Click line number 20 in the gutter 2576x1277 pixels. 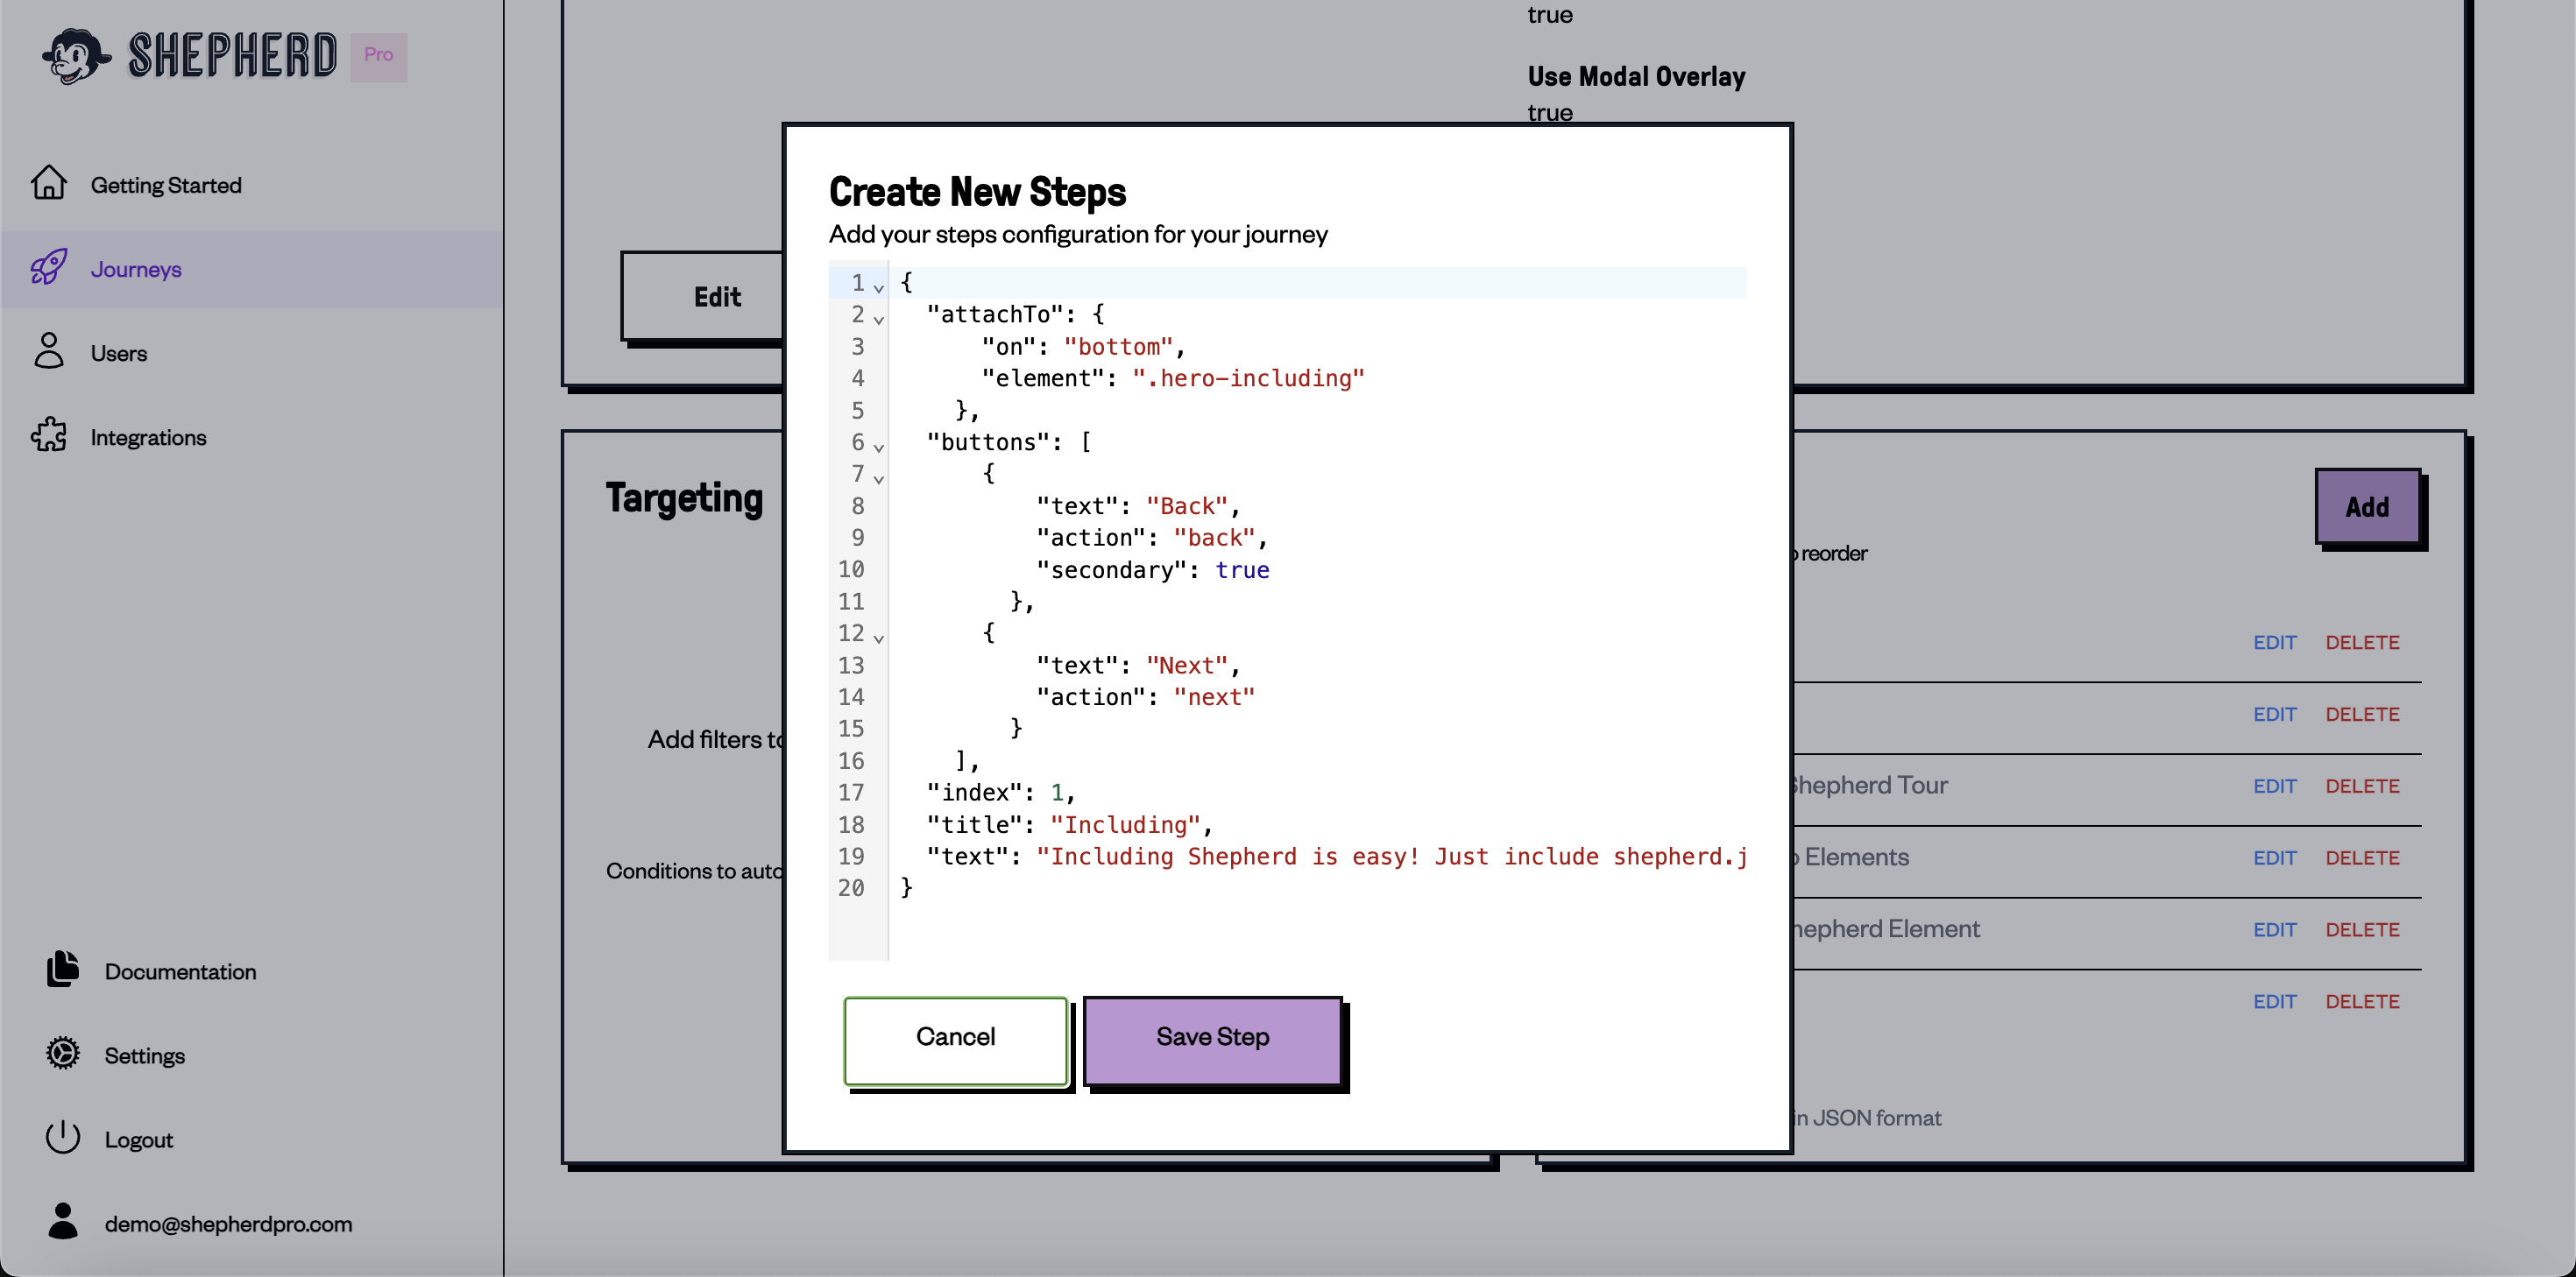[x=851, y=888]
